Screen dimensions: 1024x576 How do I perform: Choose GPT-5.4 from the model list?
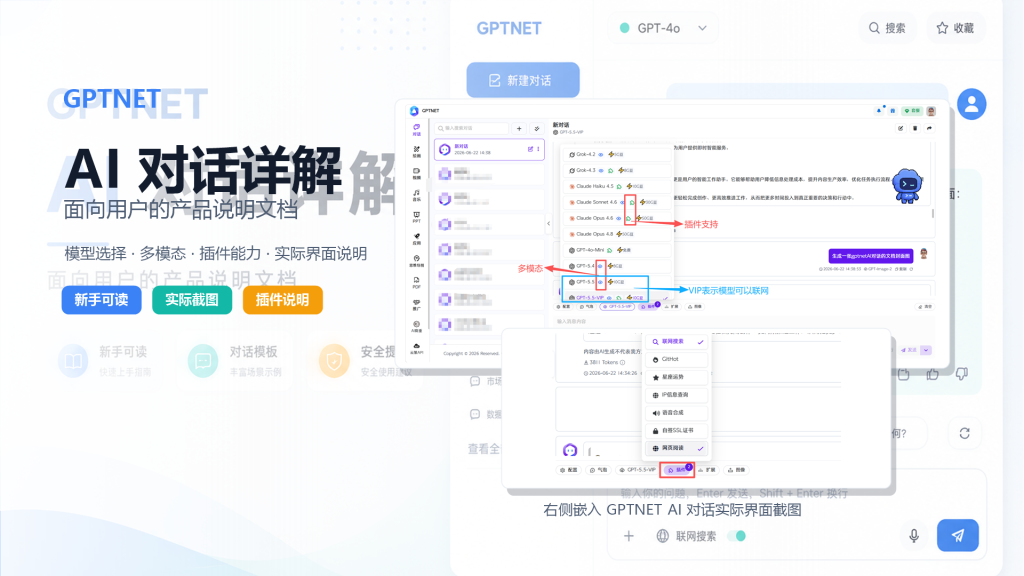pos(617,266)
